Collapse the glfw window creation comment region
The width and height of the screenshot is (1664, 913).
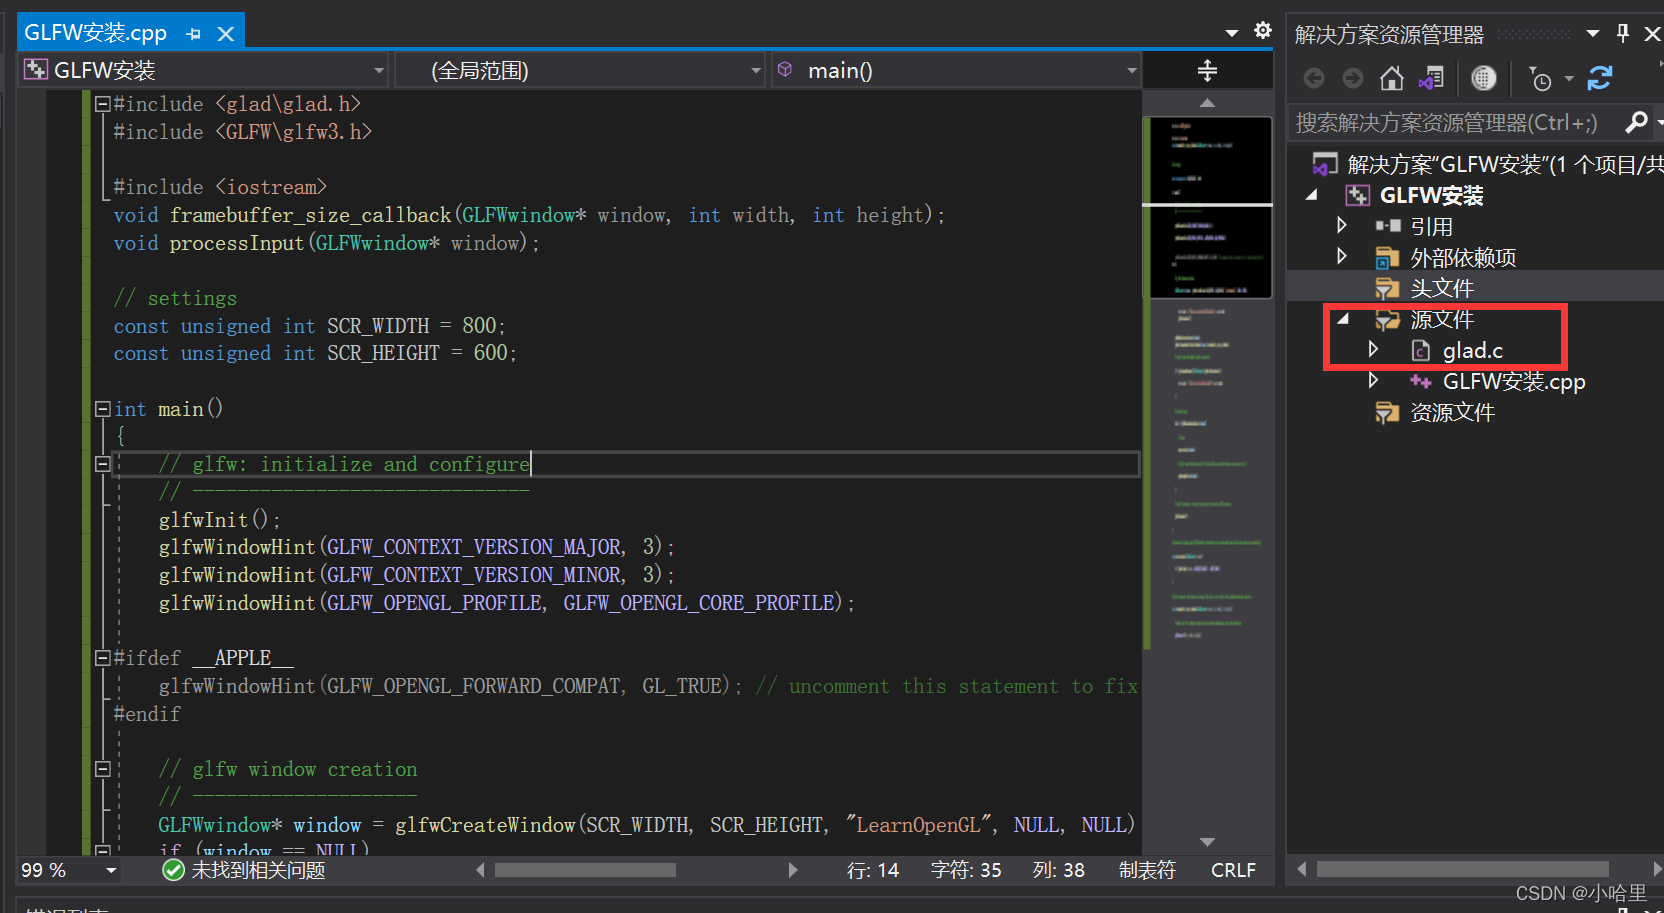102,768
